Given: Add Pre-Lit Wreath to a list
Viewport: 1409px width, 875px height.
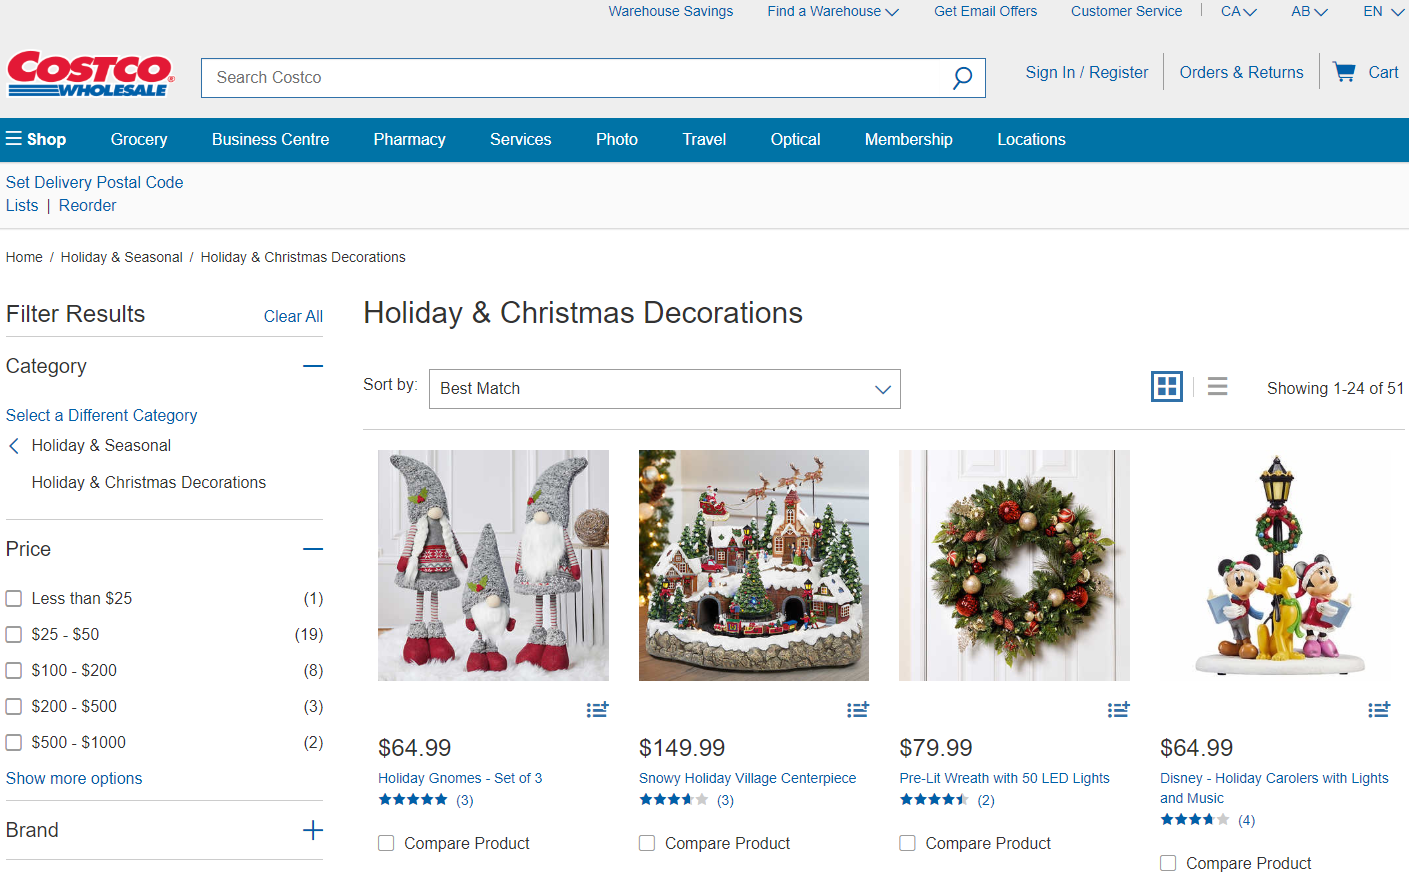Looking at the screenshot, I should tap(1118, 710).
